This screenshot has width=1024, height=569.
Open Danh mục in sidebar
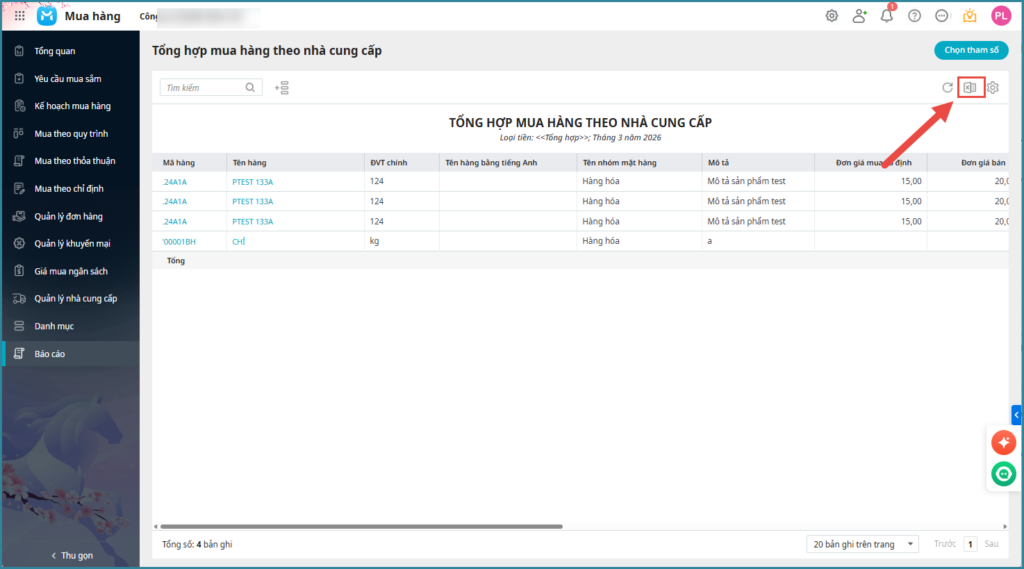[x=71, y=326]
